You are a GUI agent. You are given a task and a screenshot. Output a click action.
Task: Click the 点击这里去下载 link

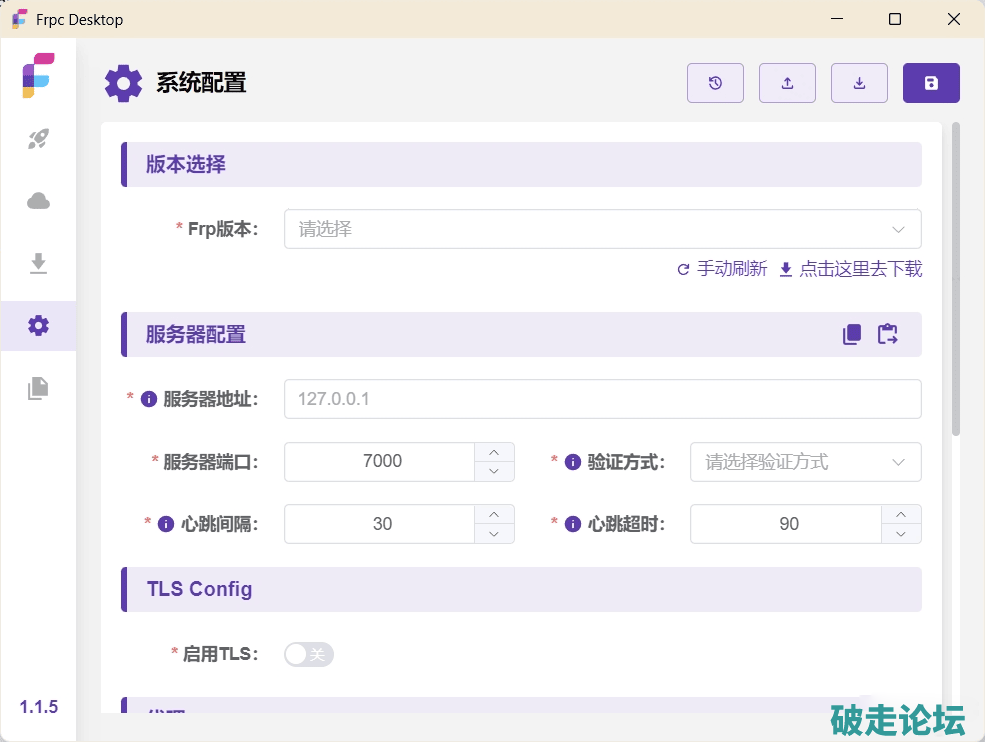[851, 269]
